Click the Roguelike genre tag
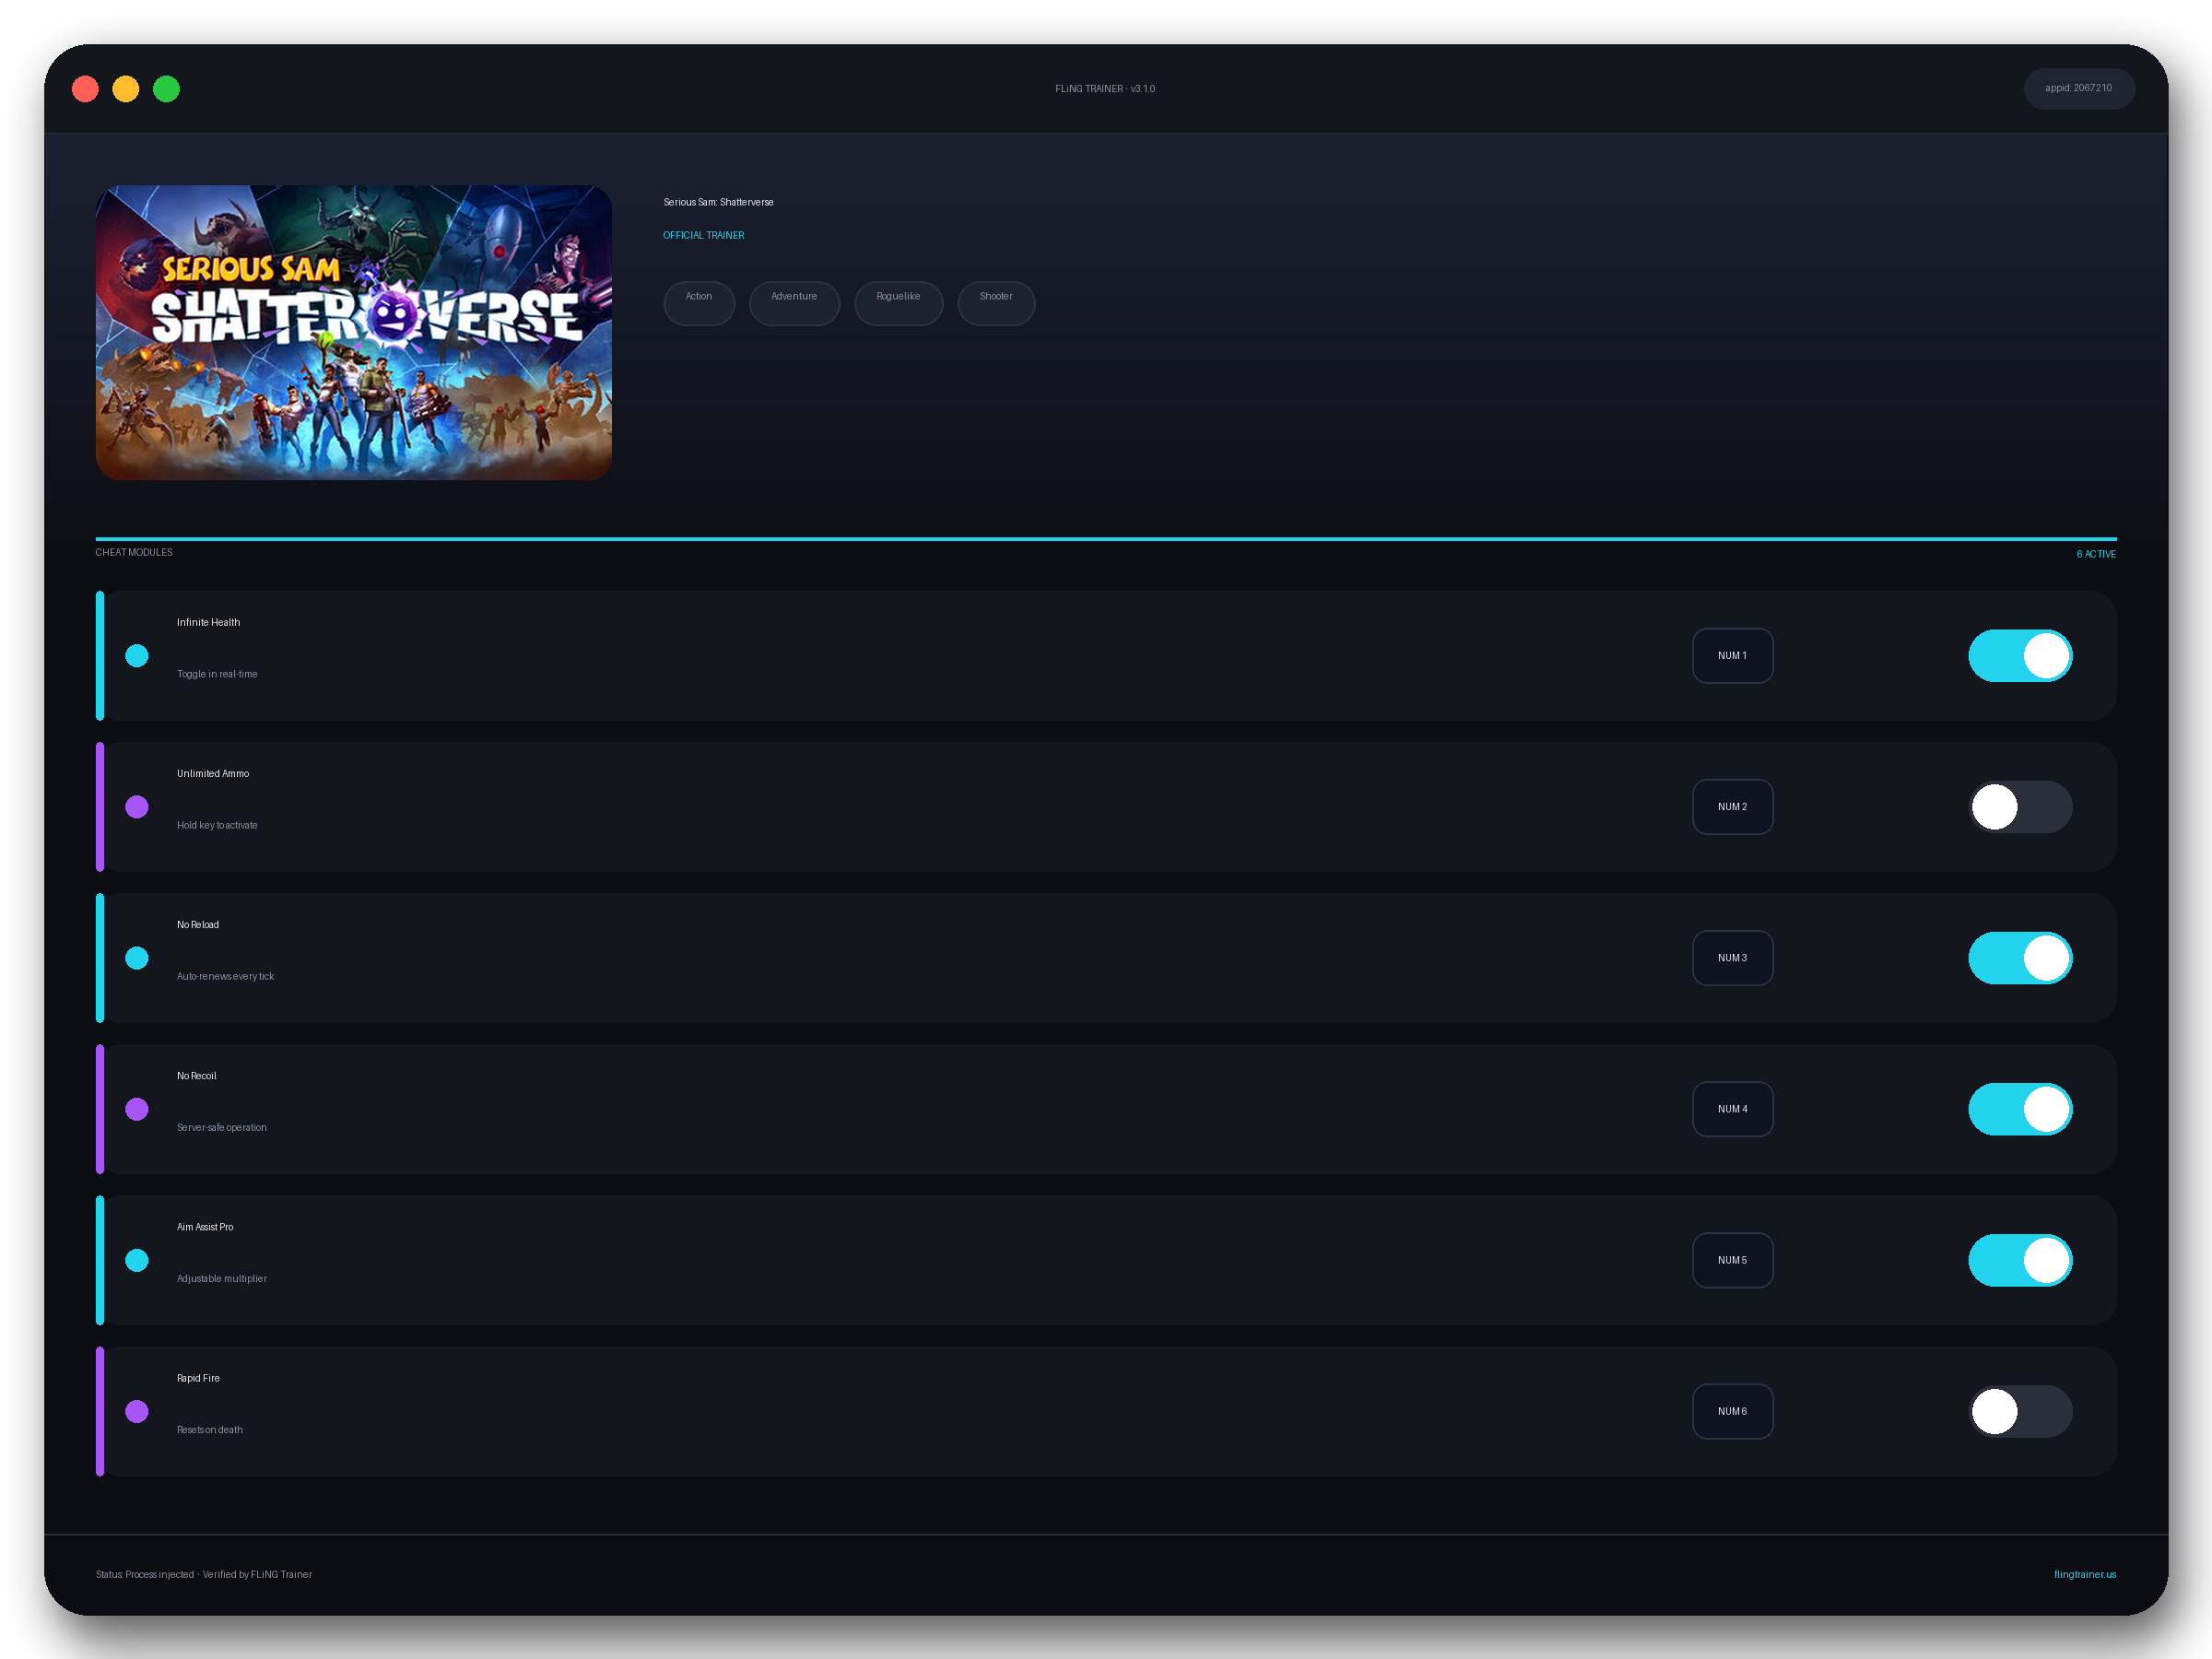Image resolution: width=2212 pixels, height=1659 pixels. [x=898, y=303]
